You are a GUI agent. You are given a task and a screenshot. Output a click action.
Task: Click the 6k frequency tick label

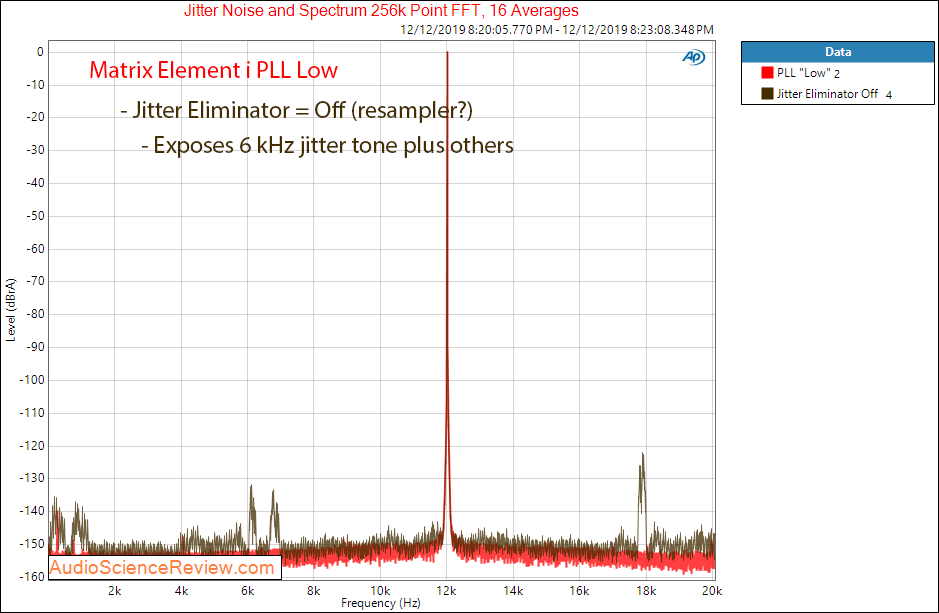tap(247, 591)
